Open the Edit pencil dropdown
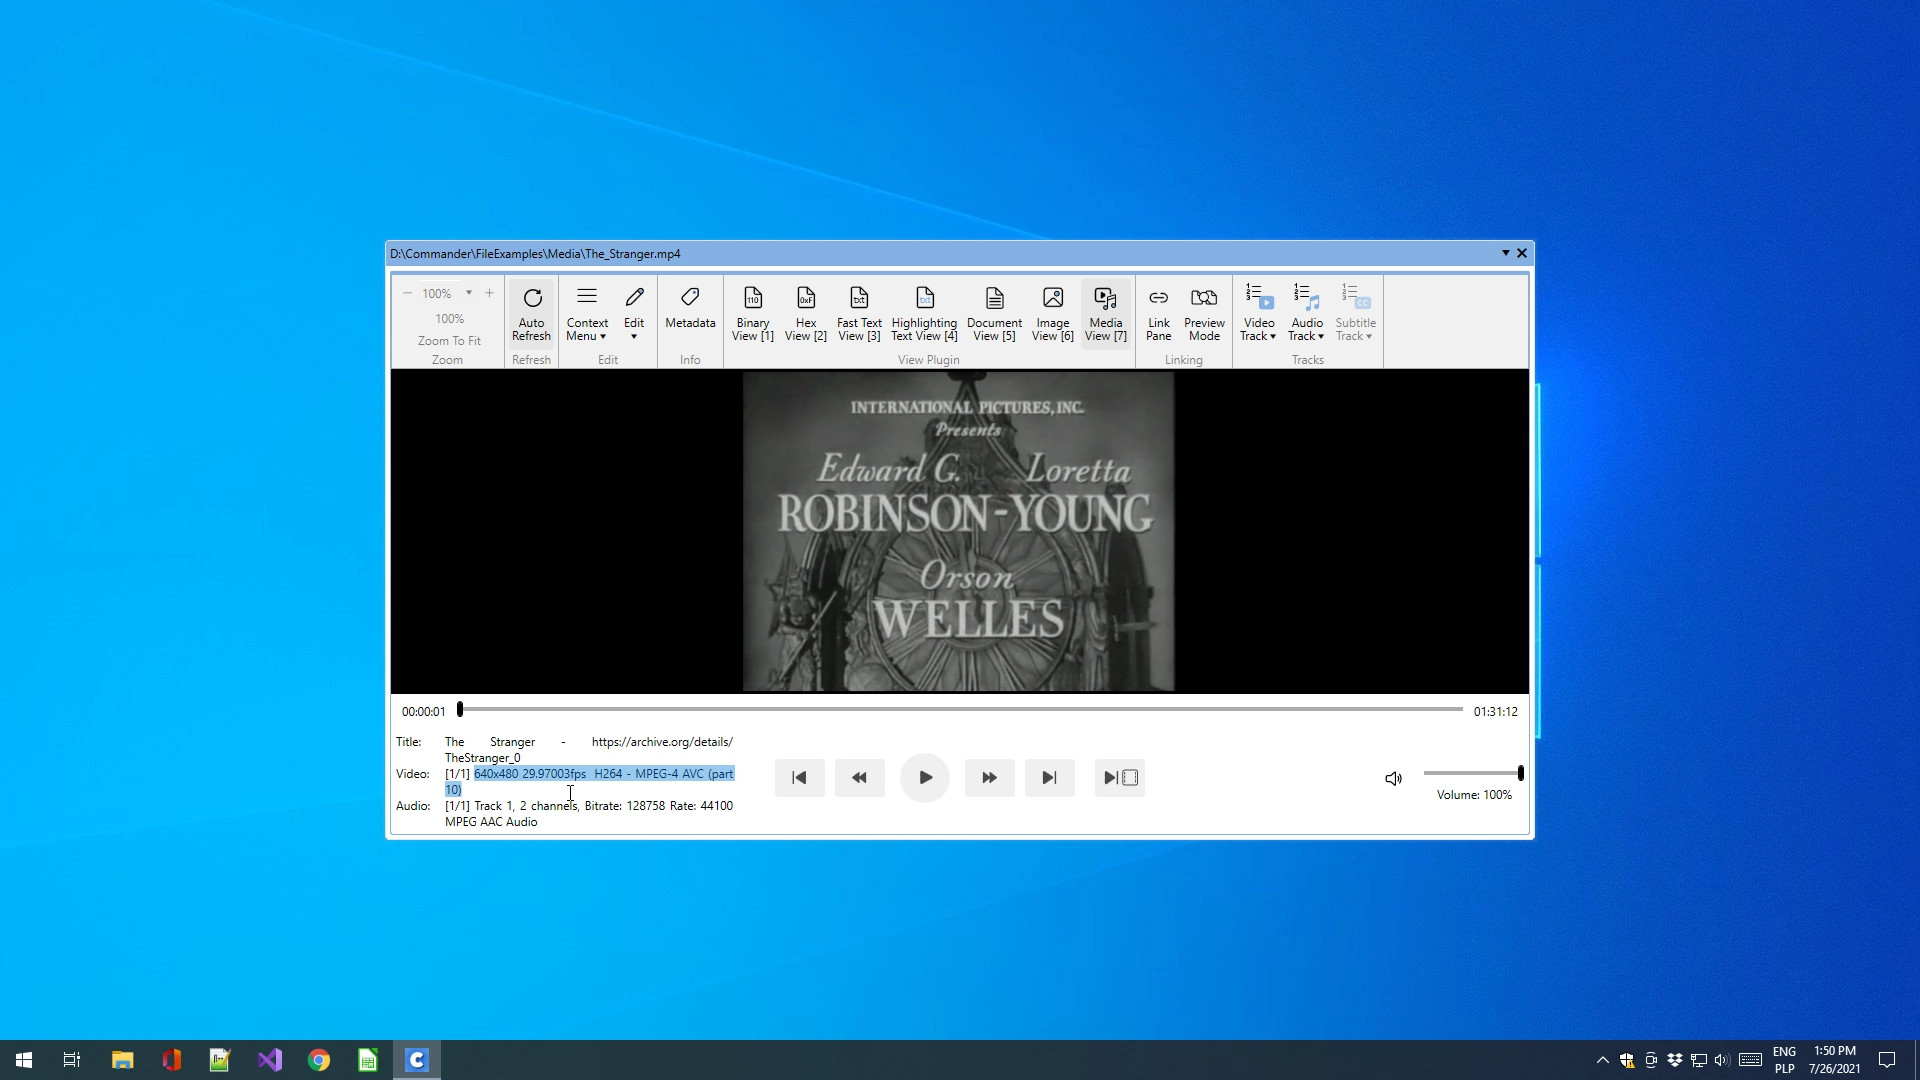 pos(634,313)
